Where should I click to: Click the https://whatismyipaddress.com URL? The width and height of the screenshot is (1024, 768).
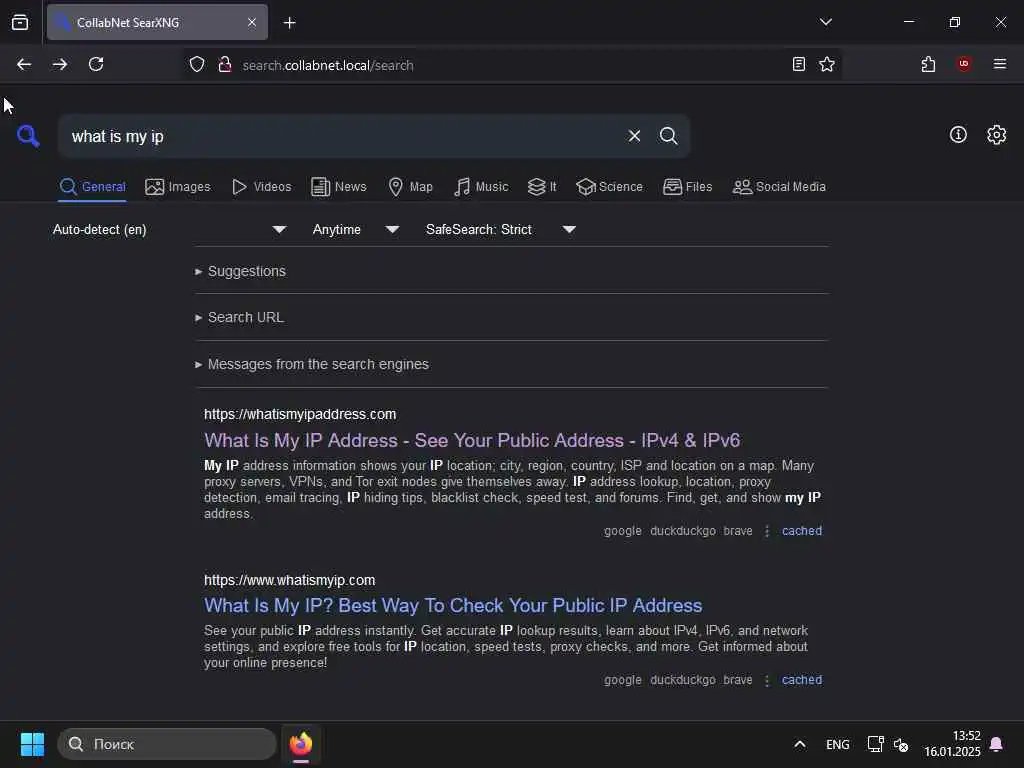[x=300, y=414]
